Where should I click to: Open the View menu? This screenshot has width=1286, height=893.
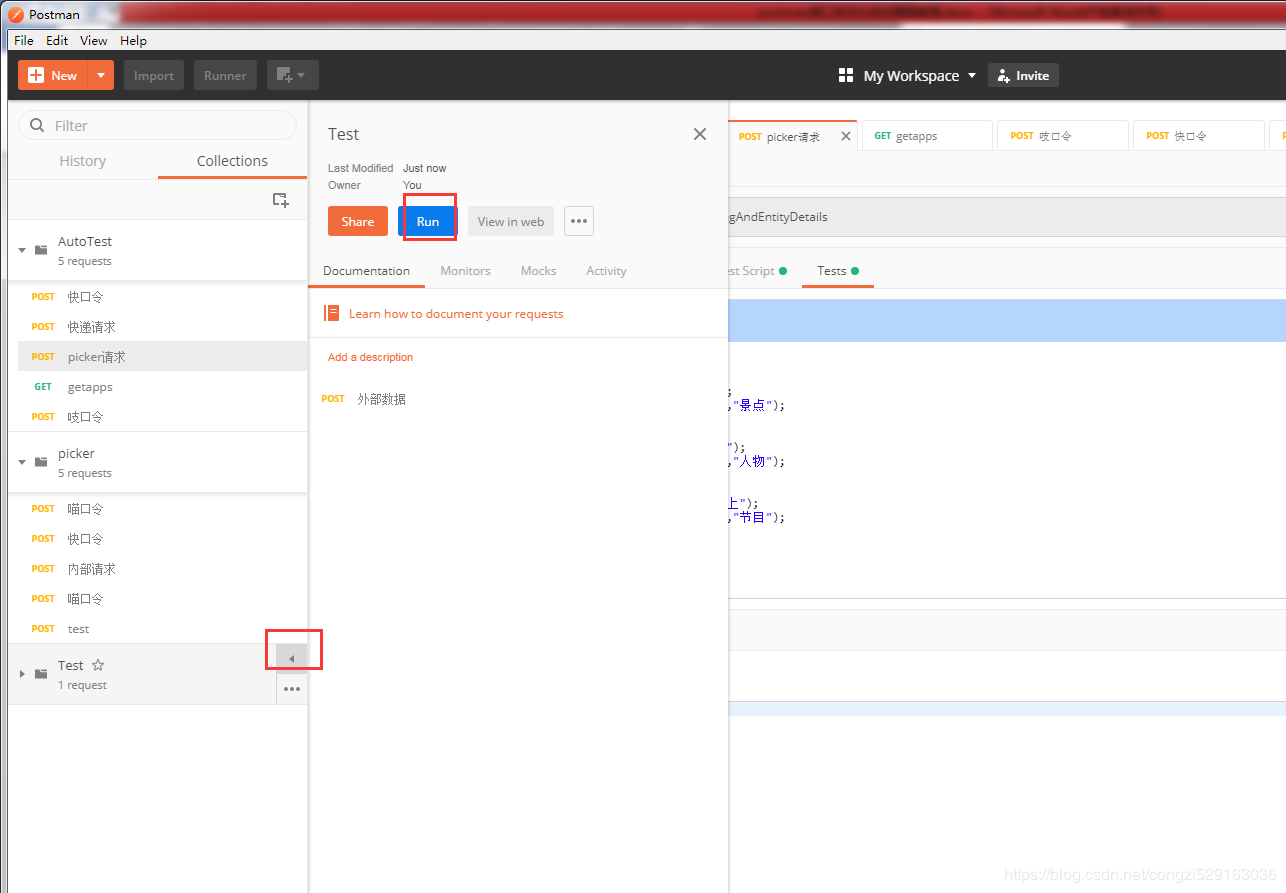(x=94, y=41)
